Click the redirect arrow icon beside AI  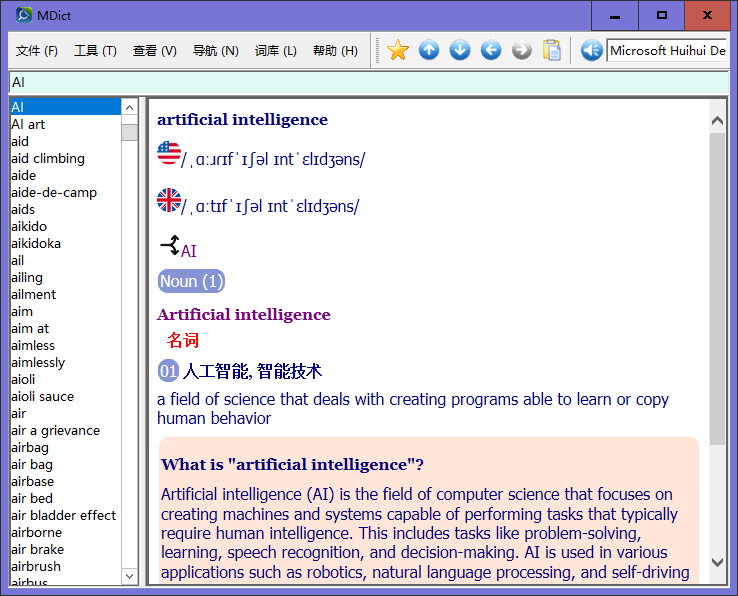[x=170, y=245]
